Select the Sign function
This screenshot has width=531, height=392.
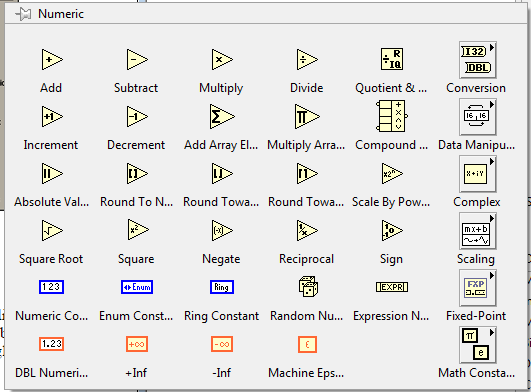[392, 230]
